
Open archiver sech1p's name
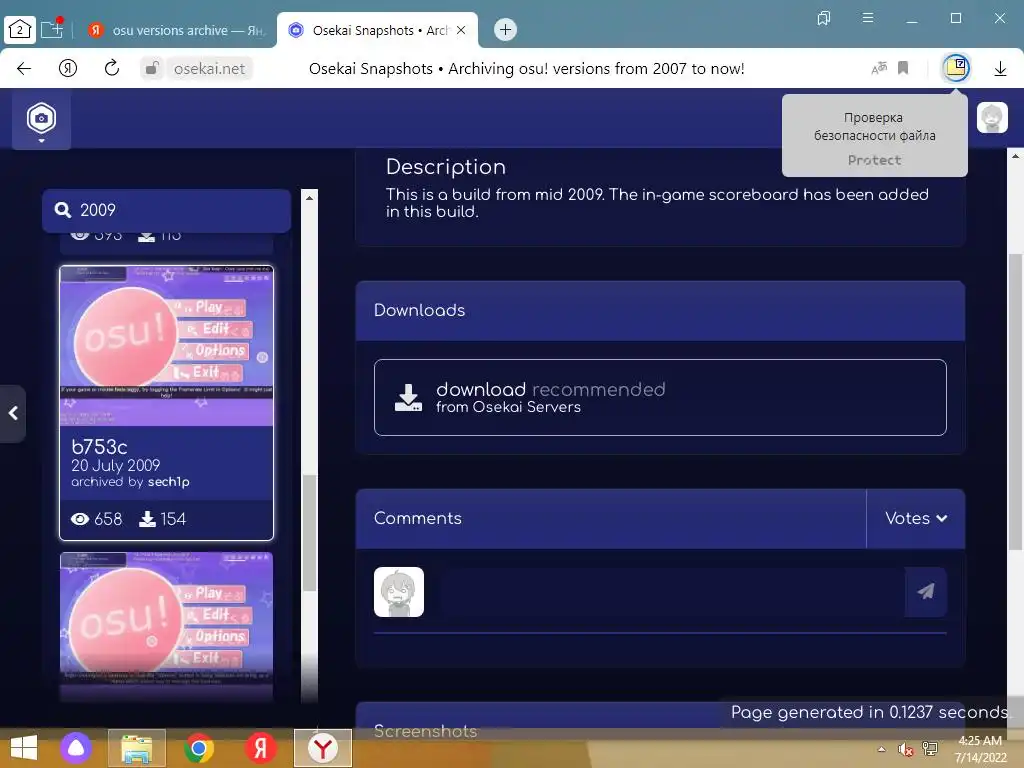(x=168, y=482)
